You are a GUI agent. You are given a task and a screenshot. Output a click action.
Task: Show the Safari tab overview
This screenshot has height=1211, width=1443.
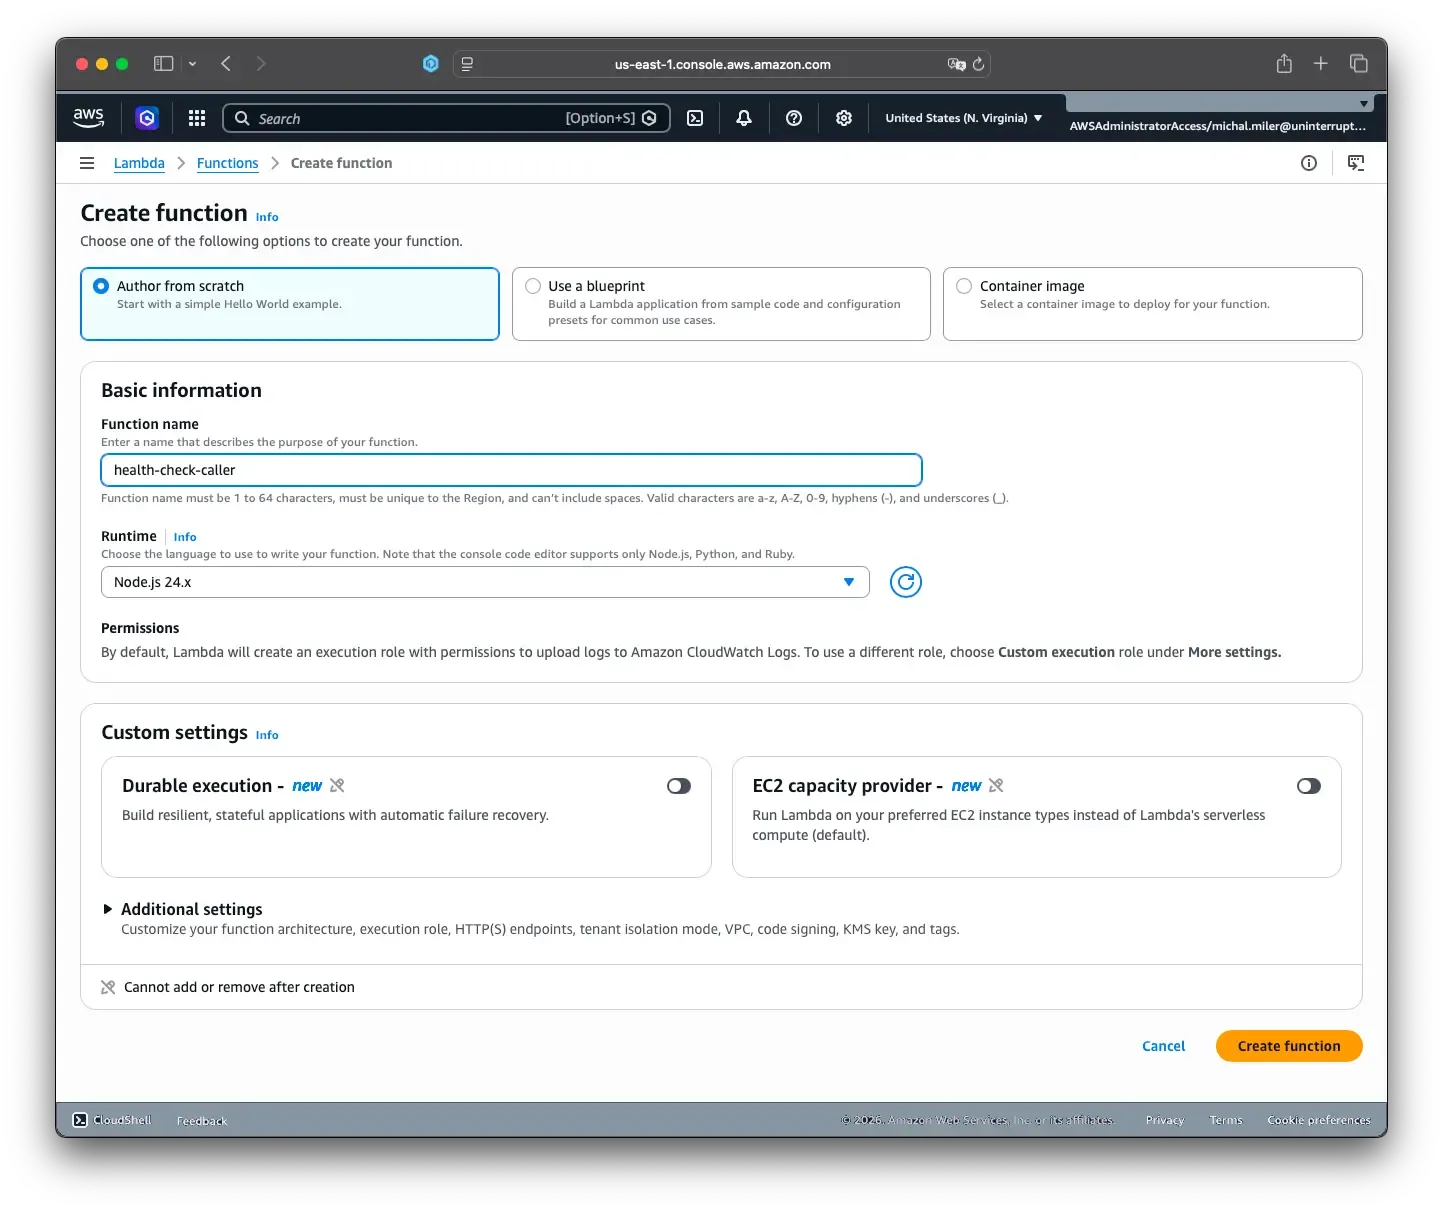click(1359, 64)
